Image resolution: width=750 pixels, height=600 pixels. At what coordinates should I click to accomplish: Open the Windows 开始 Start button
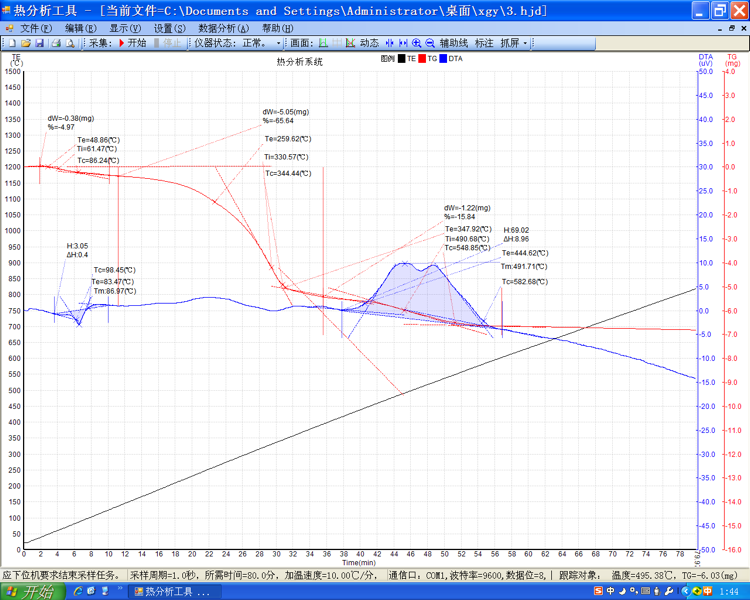point(33,591)
